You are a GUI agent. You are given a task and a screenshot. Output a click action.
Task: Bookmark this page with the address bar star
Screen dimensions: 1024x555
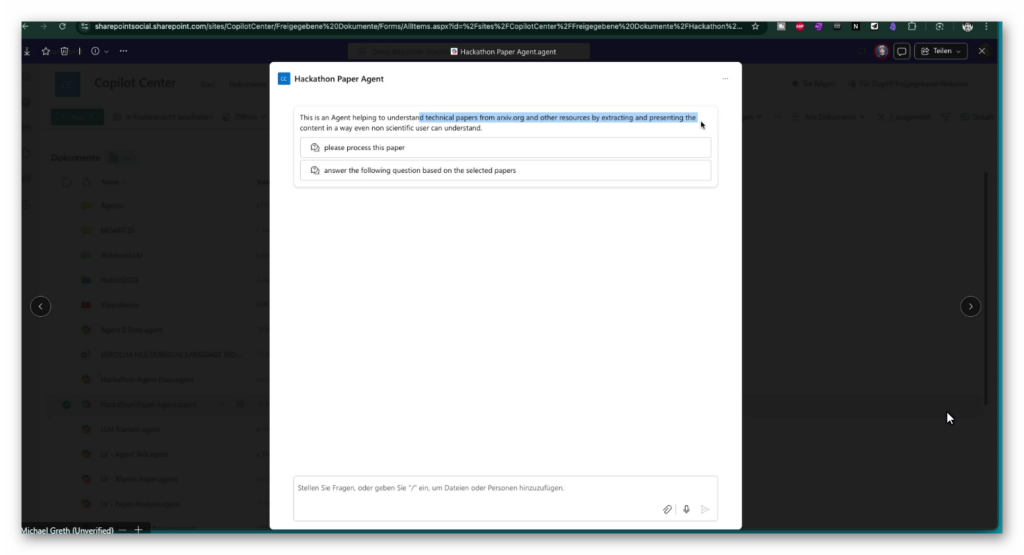[x=756, y=27]
